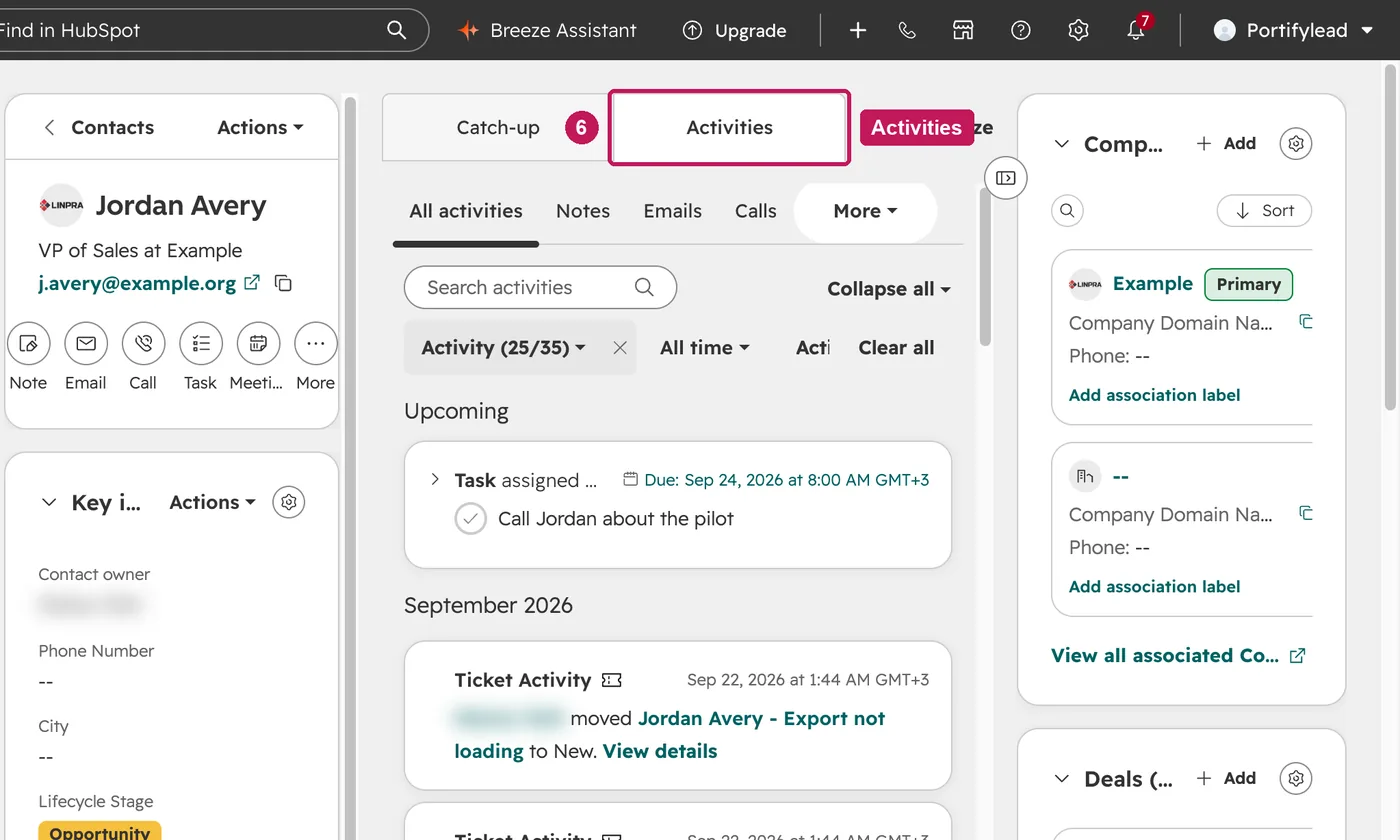Open the phone calling icon in the top bar

(907, 30)
